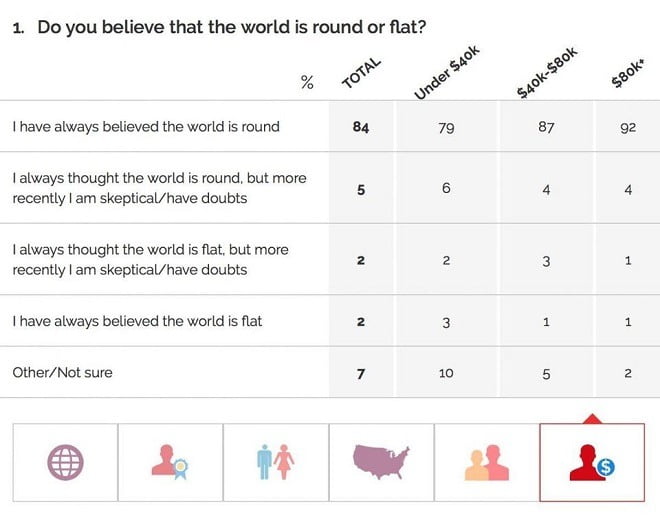Viewport: 660px width, 518px height.
Task: Click the question title about round or flat
Action: coord(219,27)
